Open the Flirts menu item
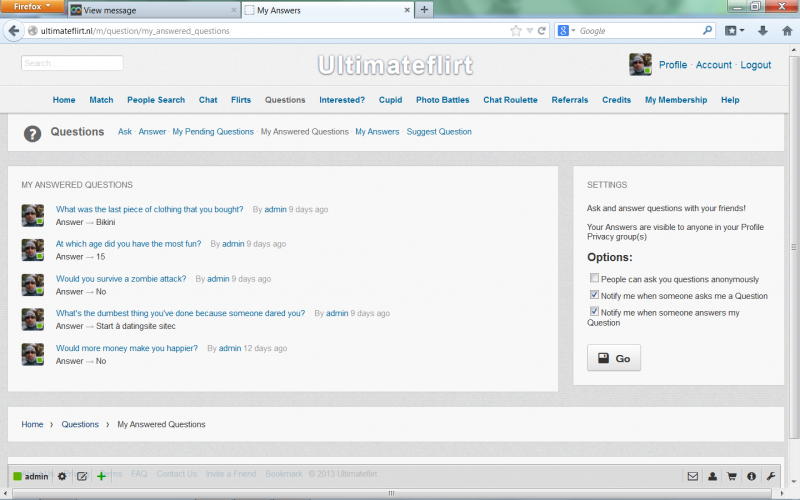800x500 pixels. [x=241, y=100]
